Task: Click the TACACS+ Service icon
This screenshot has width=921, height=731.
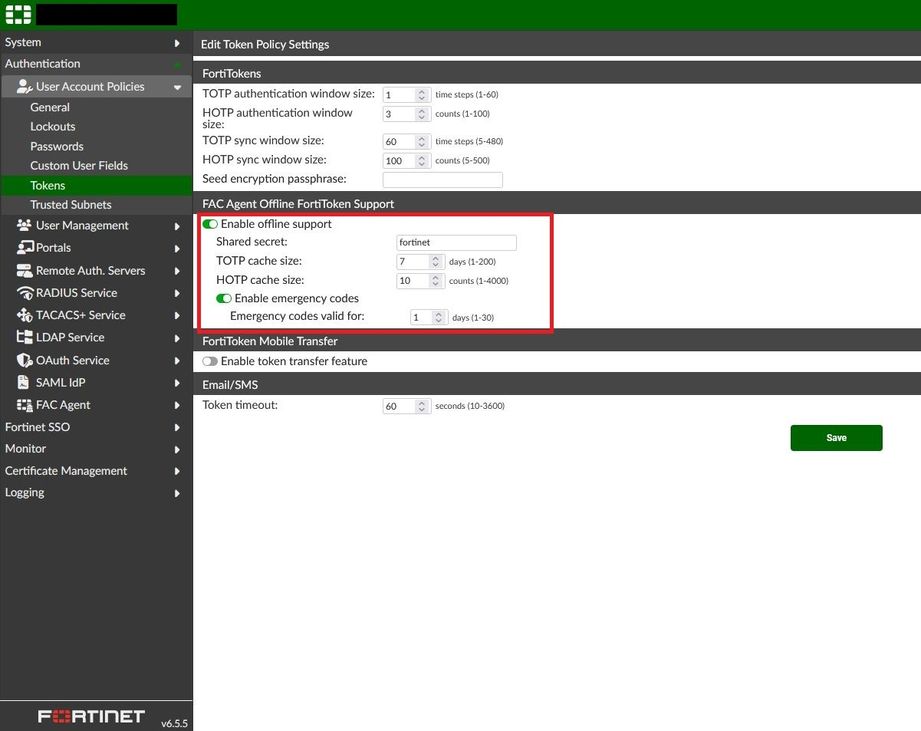Action: [x=24, y=315]
